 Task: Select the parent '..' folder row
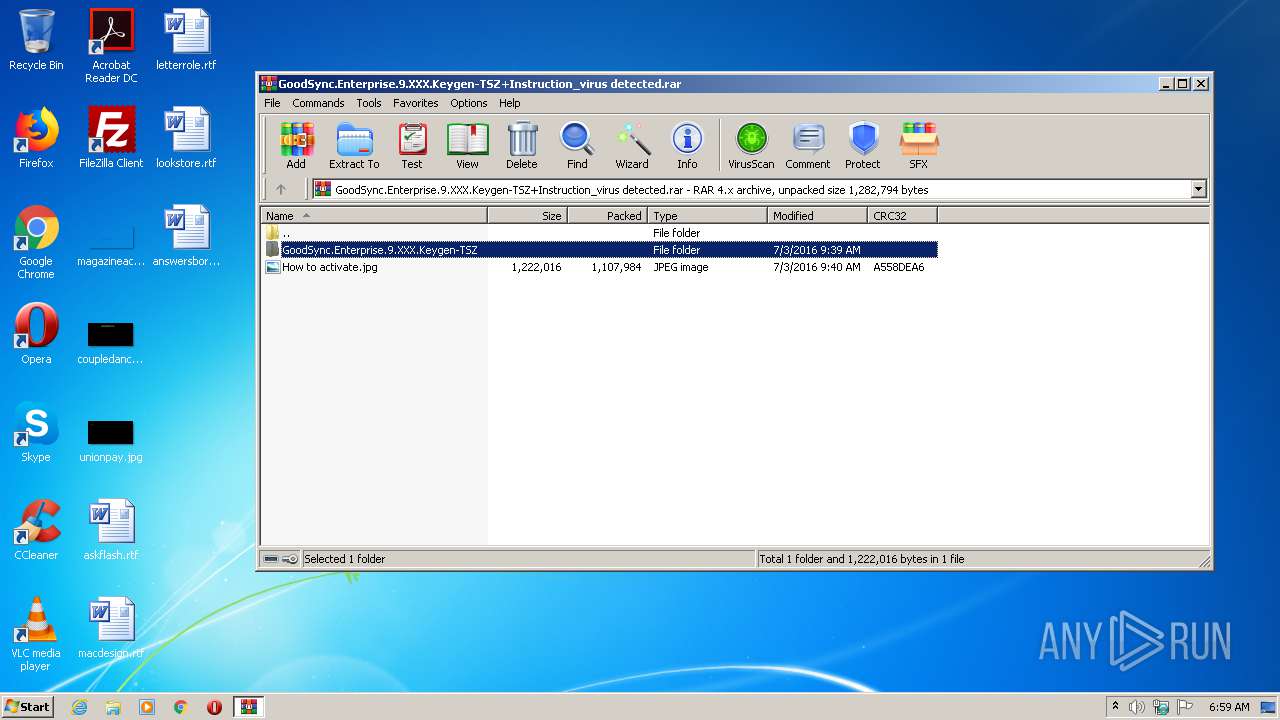click(600, 233)
